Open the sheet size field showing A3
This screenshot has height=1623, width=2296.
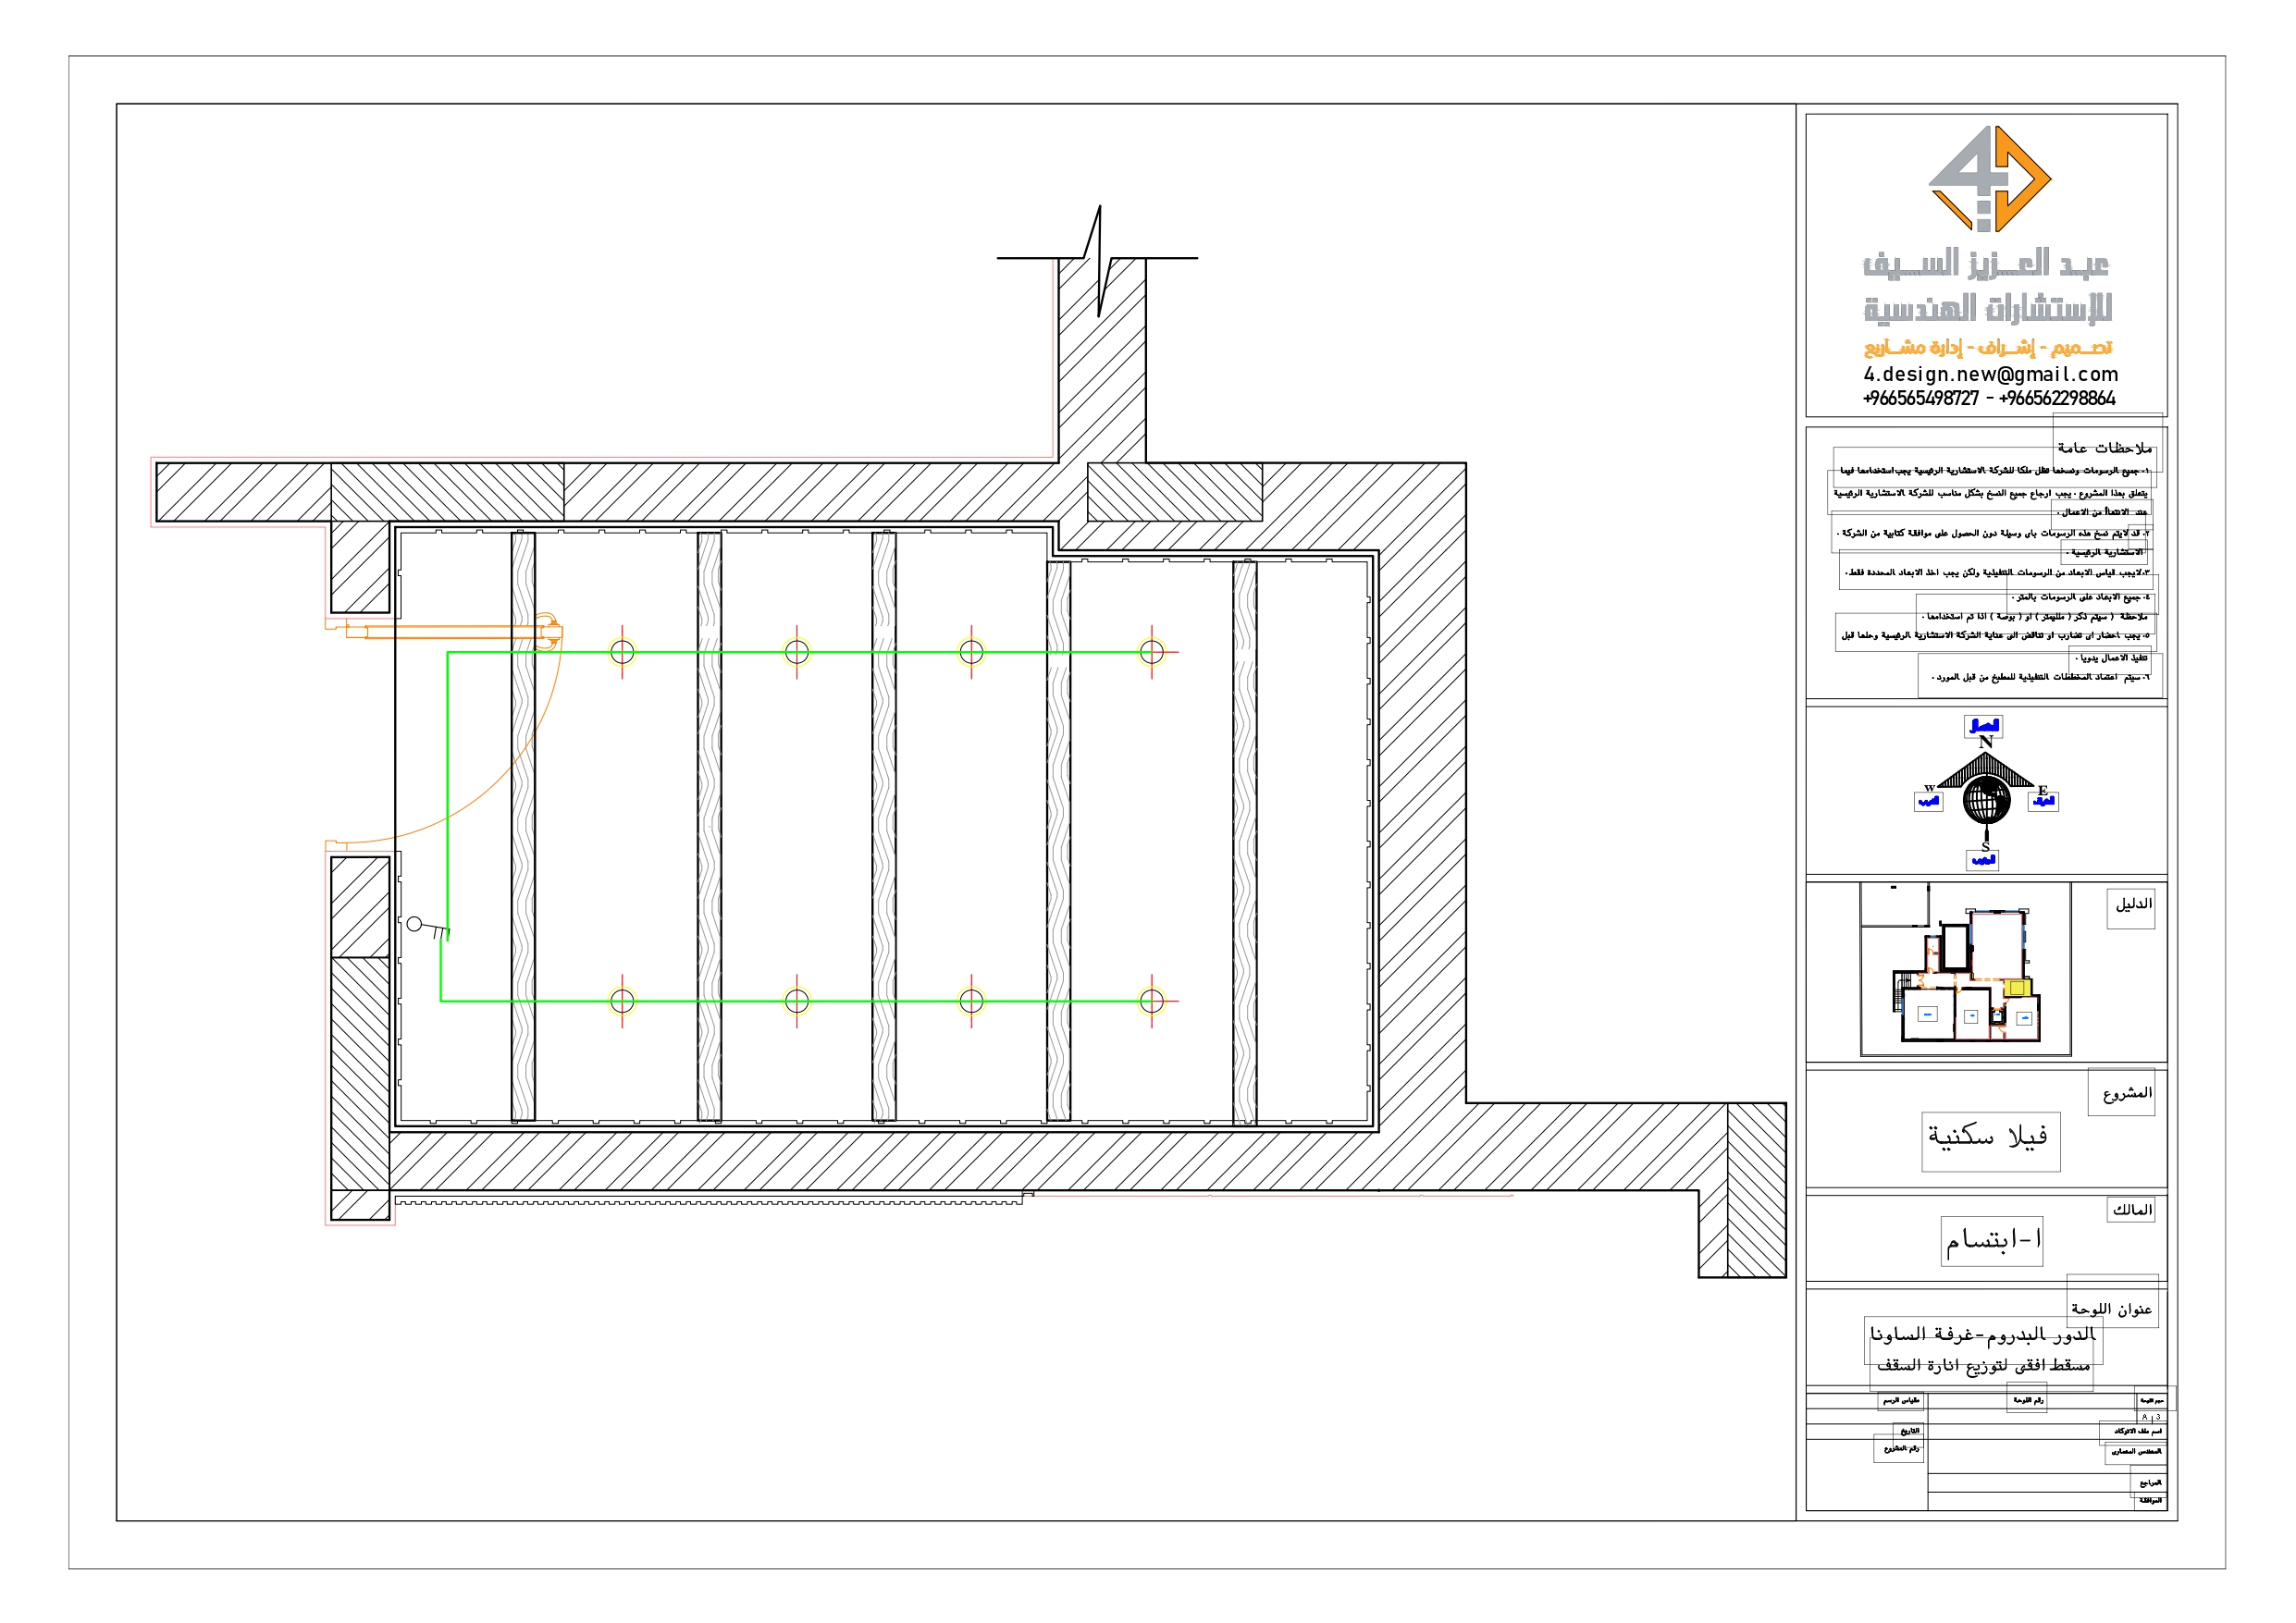coord(2152,1417)
